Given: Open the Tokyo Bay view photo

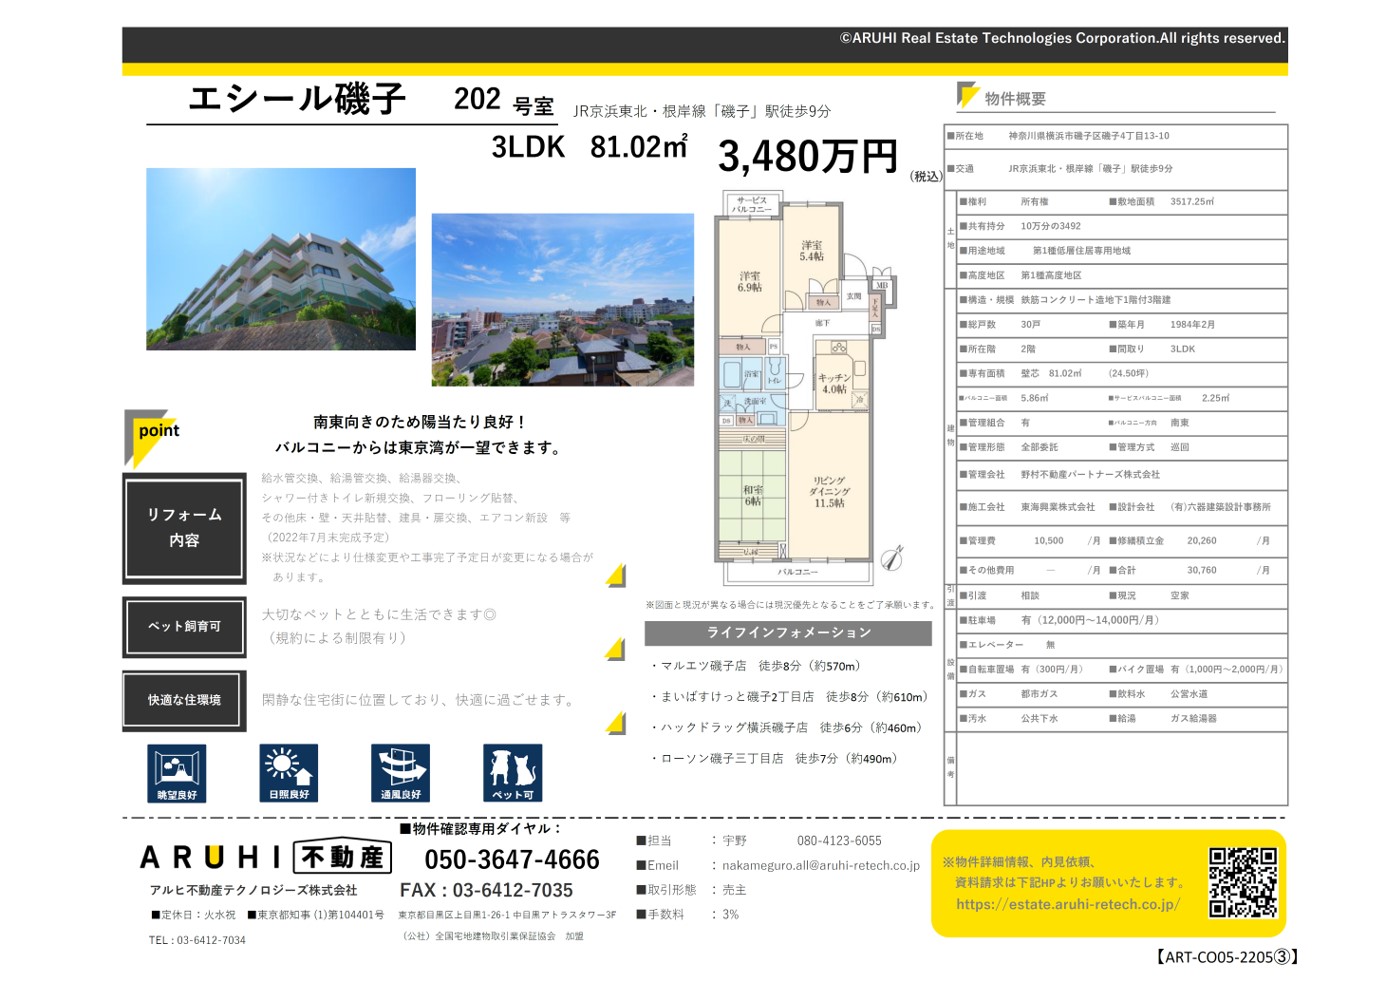Looking at the screenshot, I should point(562,299).
